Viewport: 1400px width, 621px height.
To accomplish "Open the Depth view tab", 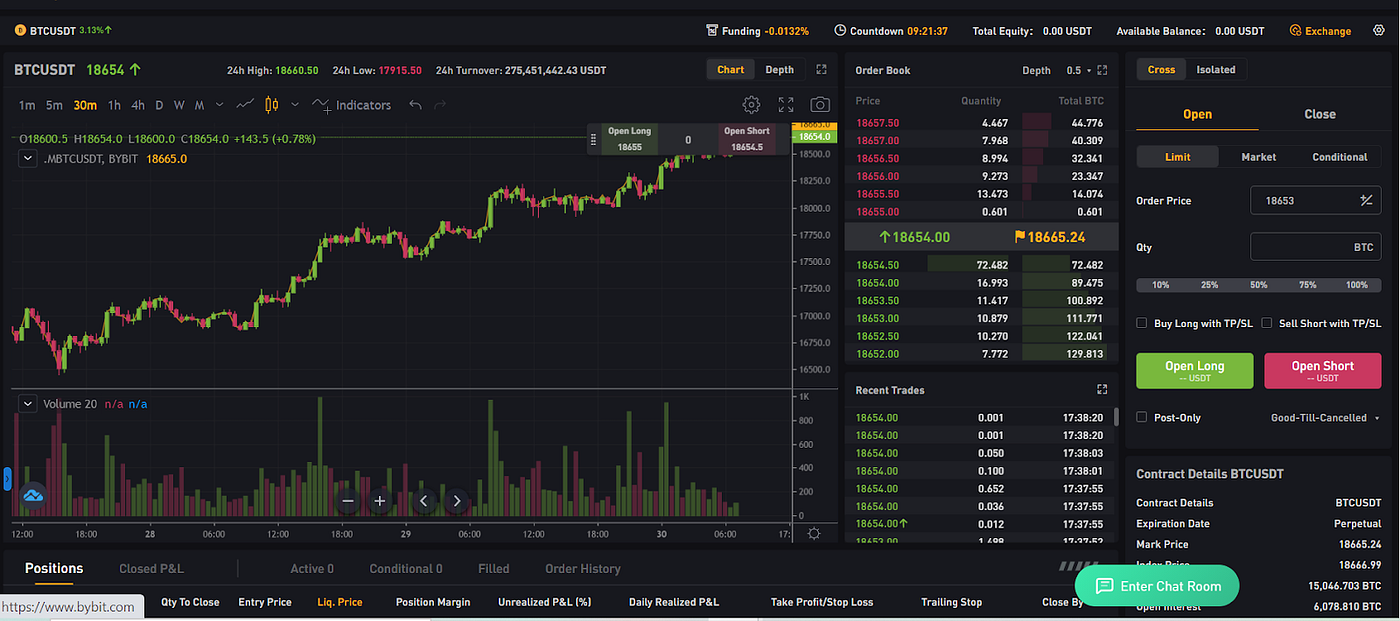I will point(779,69).
